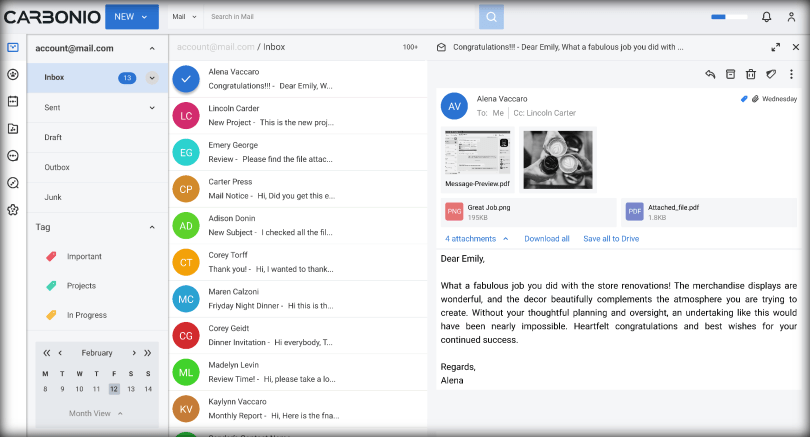Deselect the checked Alena Vaccaro email
This screenshot has width=810, height=437.
click(186, 79)
